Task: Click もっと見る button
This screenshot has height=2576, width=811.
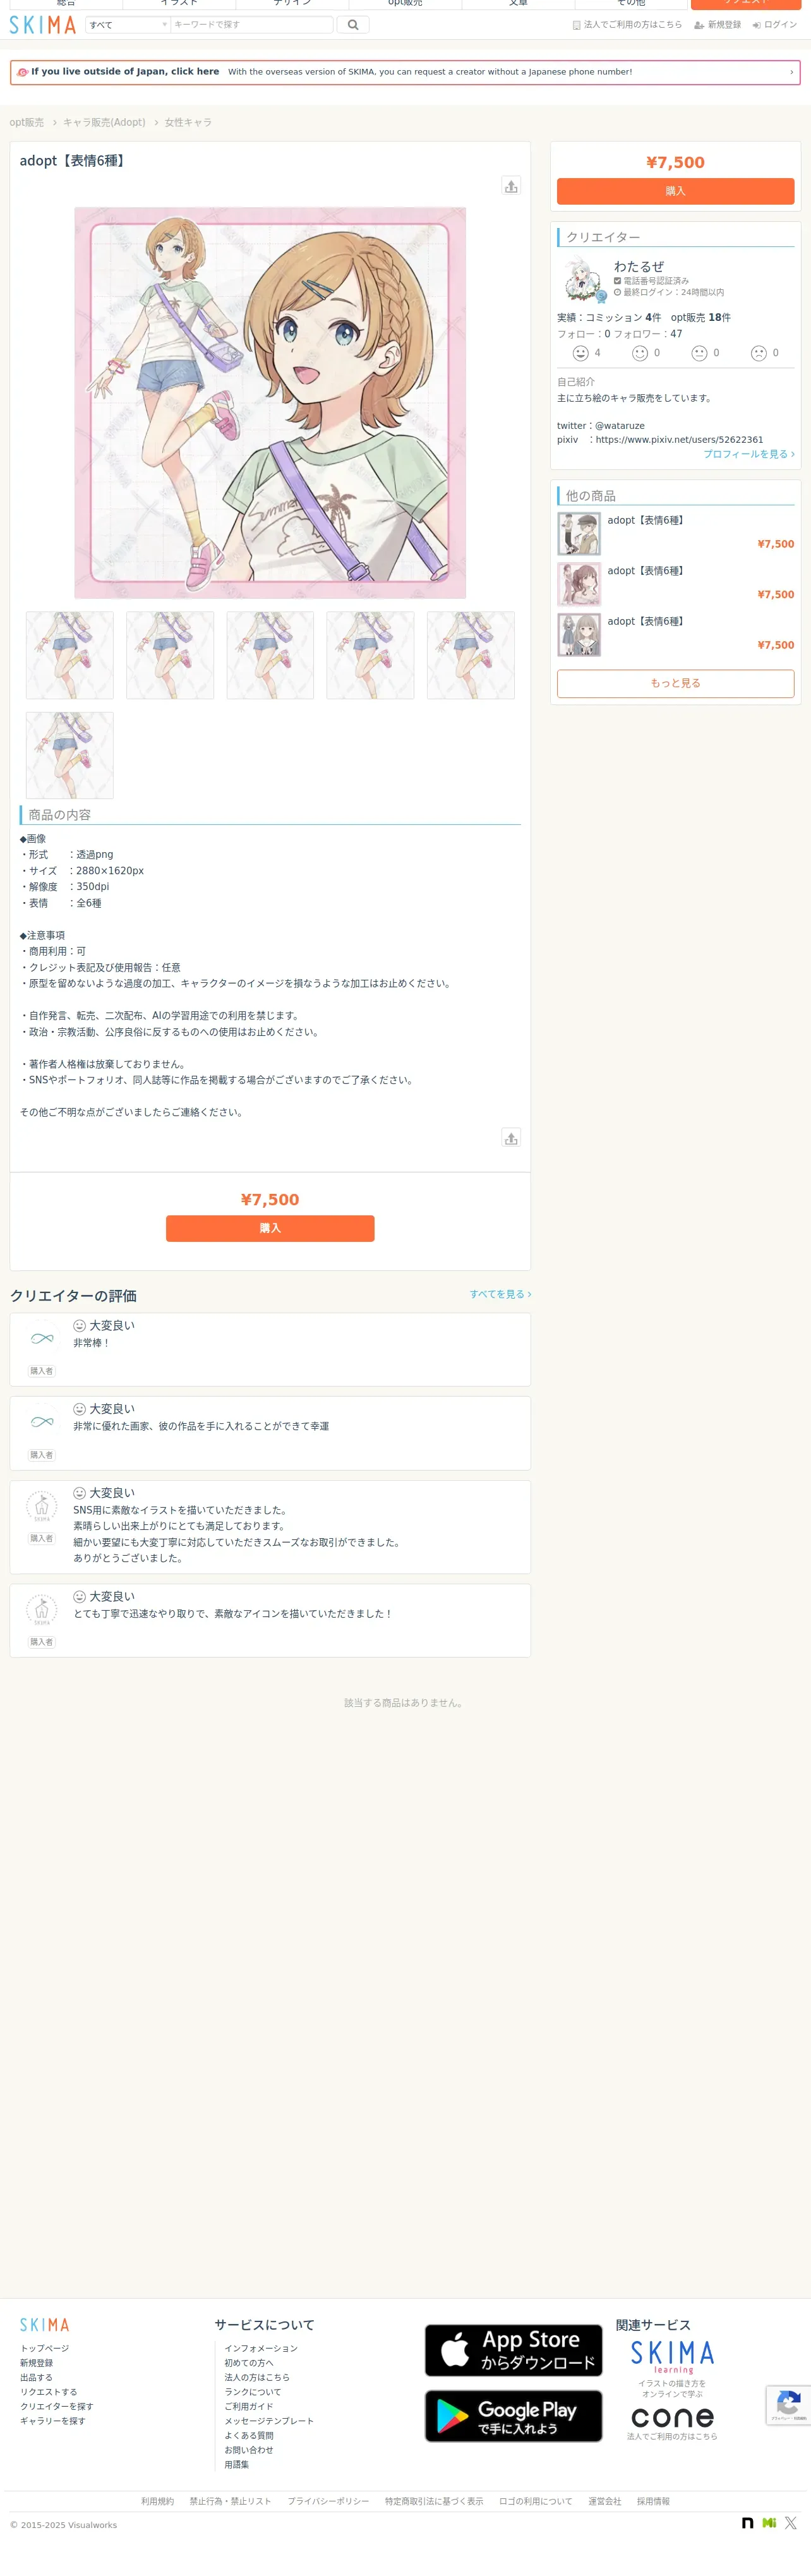Action: pos(675,683)
